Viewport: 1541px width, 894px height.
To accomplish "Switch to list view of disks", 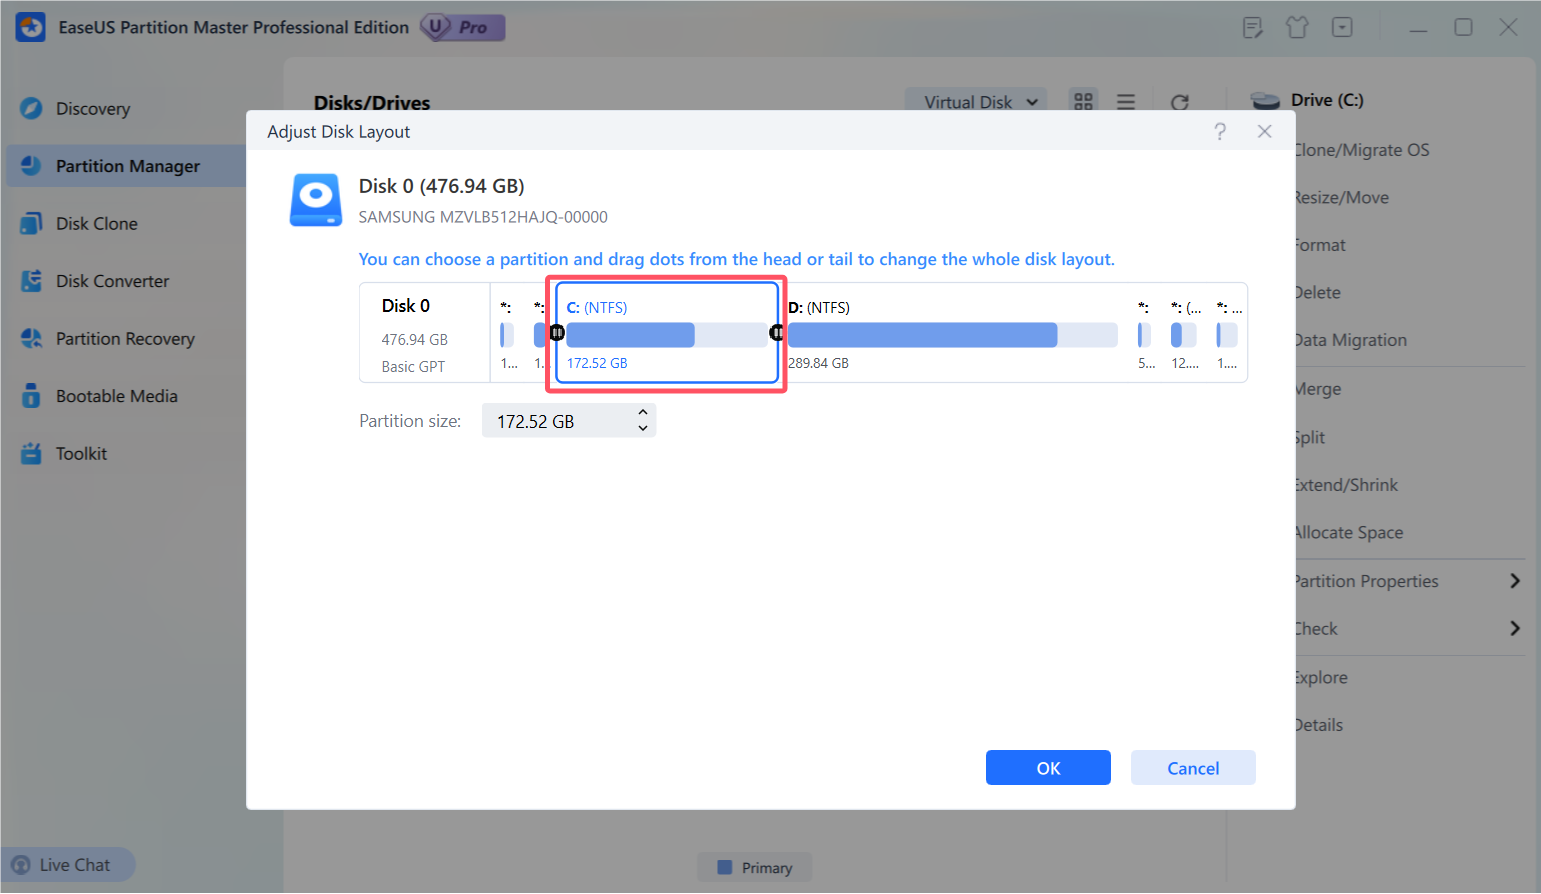I will [x=1126, y=102].
